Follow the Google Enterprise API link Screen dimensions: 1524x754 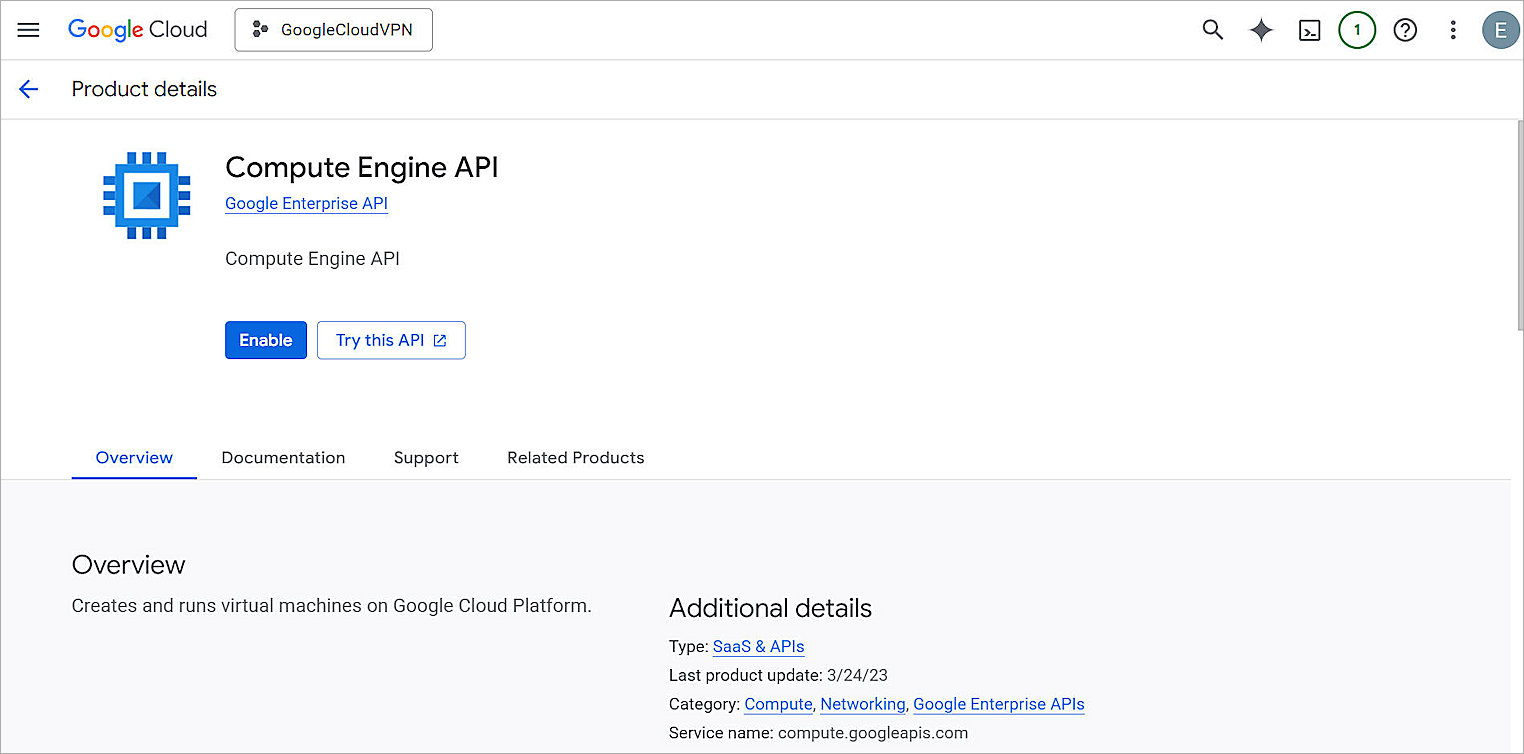(306, 203)
